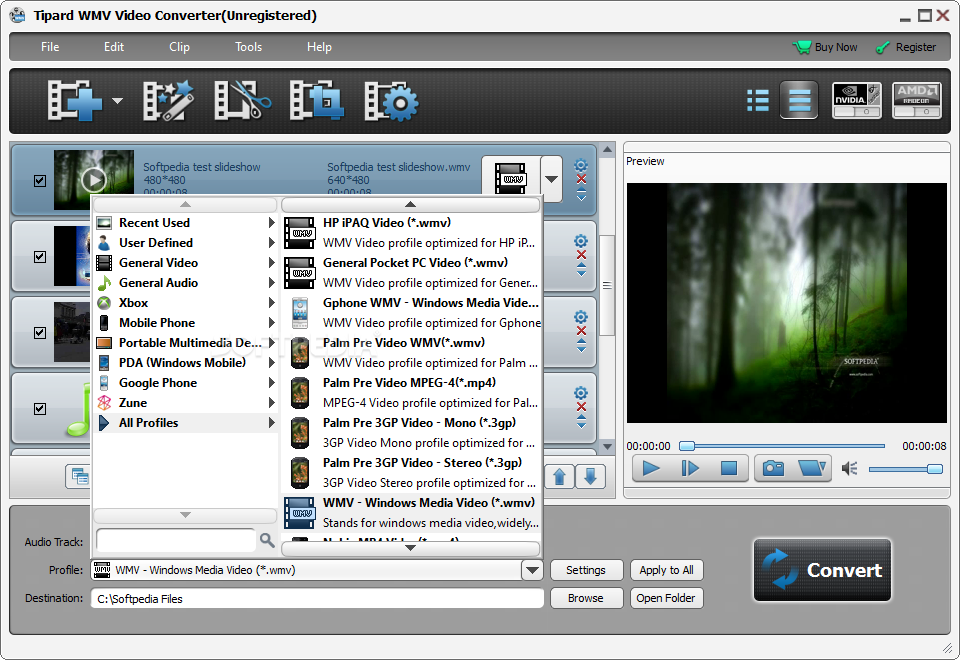
Task: Choose HP iPAQ Video (*.wmv) profile
Action: click(x=411, y=233)
